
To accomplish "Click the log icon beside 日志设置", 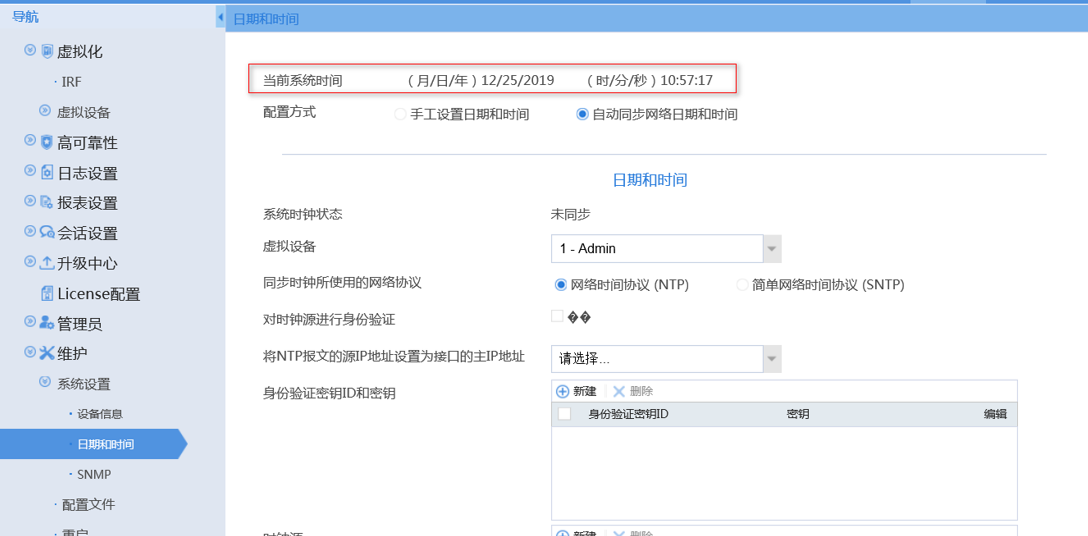I will [x=46, y=172].
